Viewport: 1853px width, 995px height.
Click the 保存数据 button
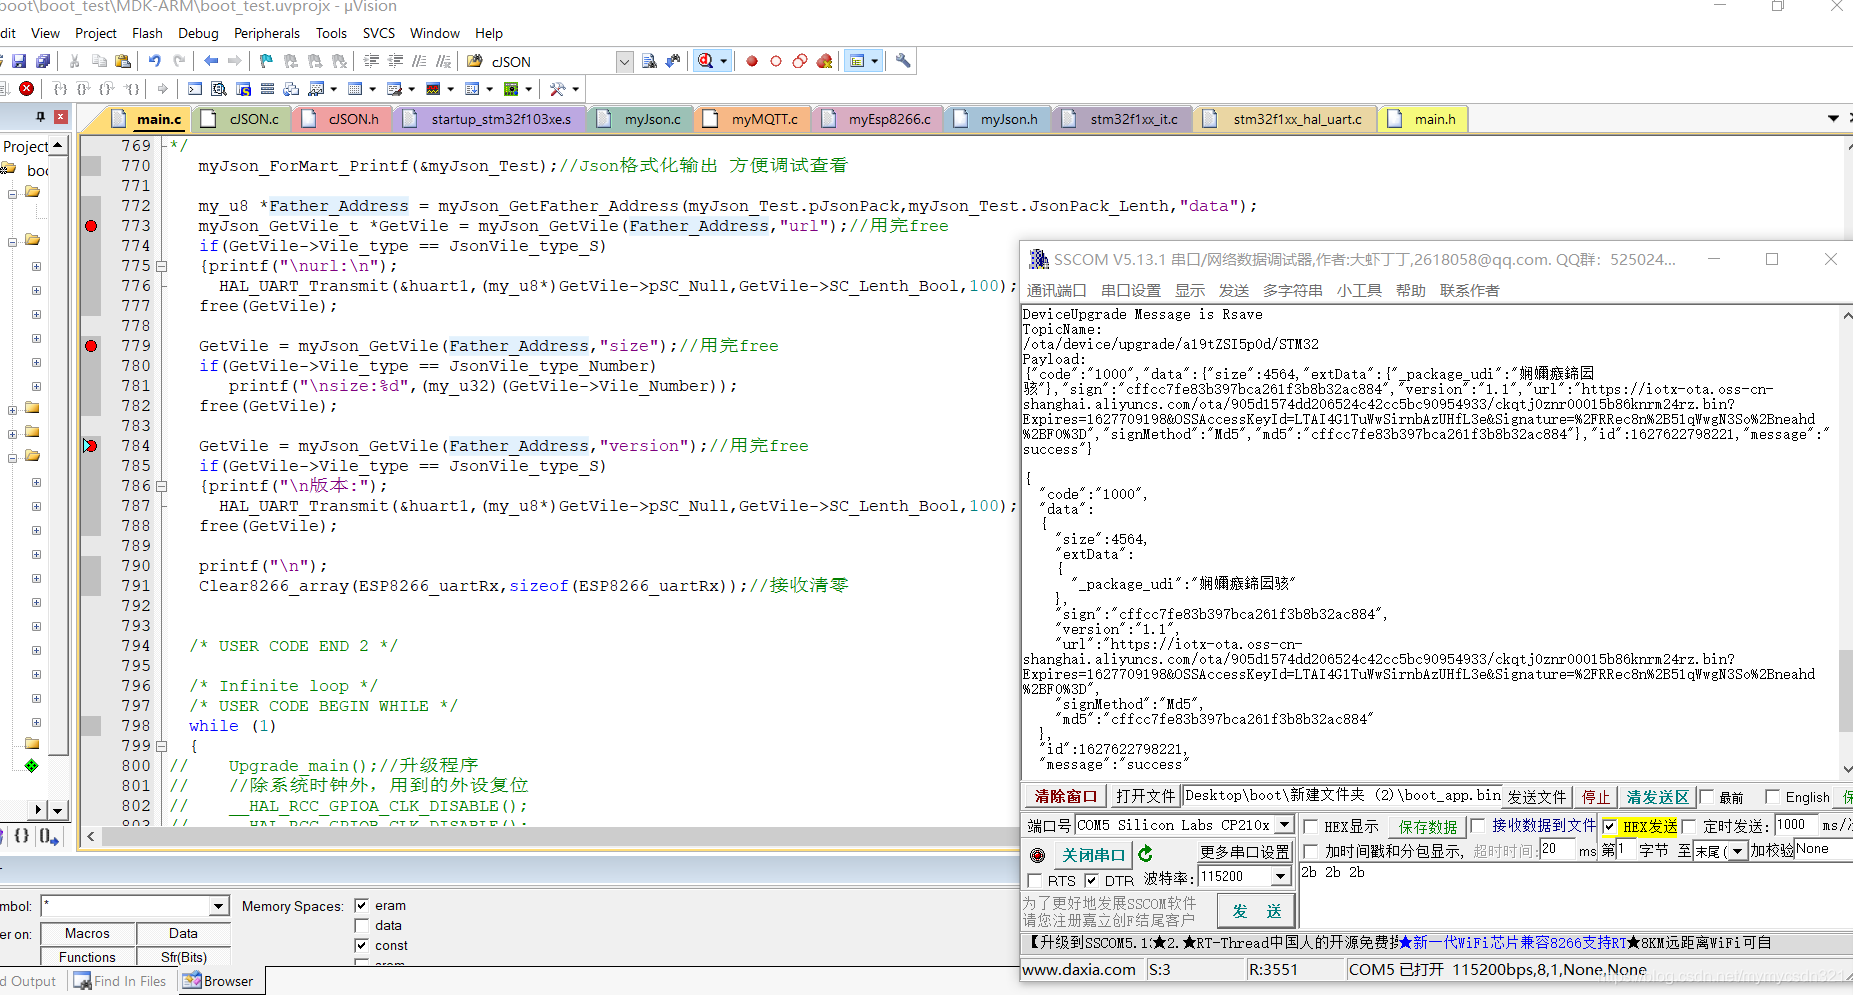tap(1427, 827)
